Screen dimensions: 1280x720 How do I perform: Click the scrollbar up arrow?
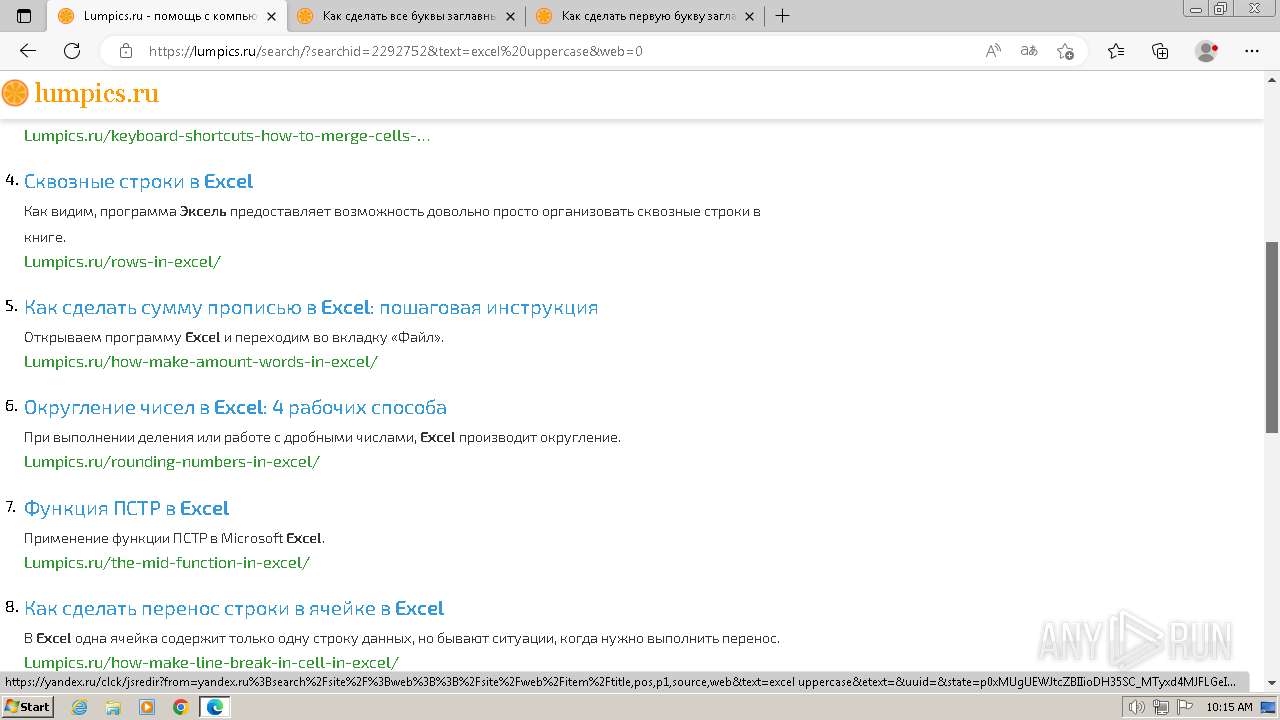(1272, 79)
